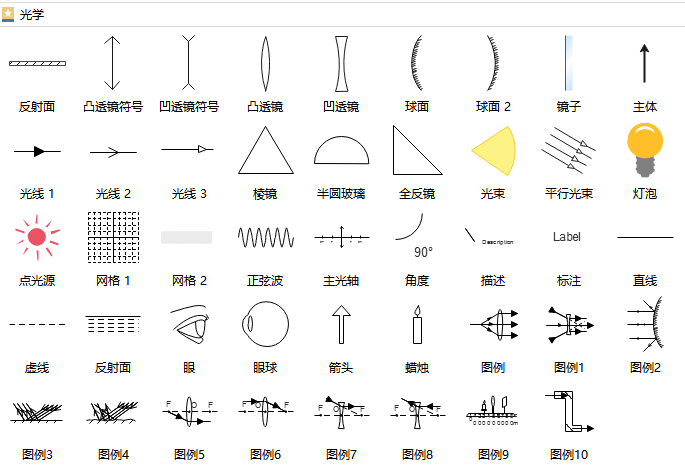Choose the yellow 光束 beam shape

point(494,151)
